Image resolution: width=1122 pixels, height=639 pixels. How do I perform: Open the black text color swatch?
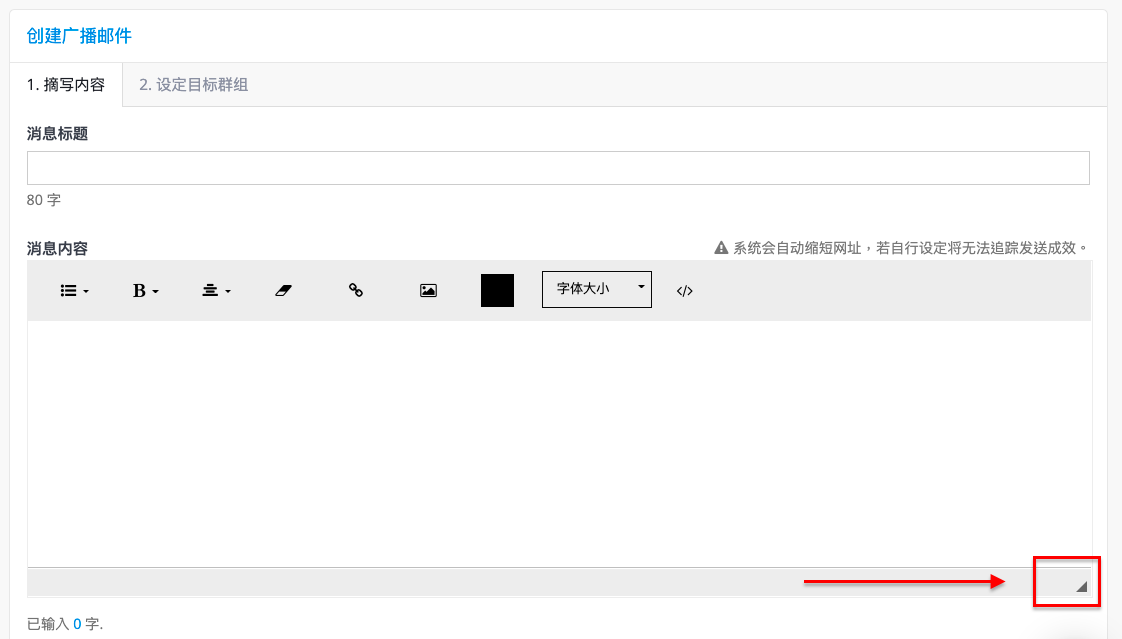point(497,291)
